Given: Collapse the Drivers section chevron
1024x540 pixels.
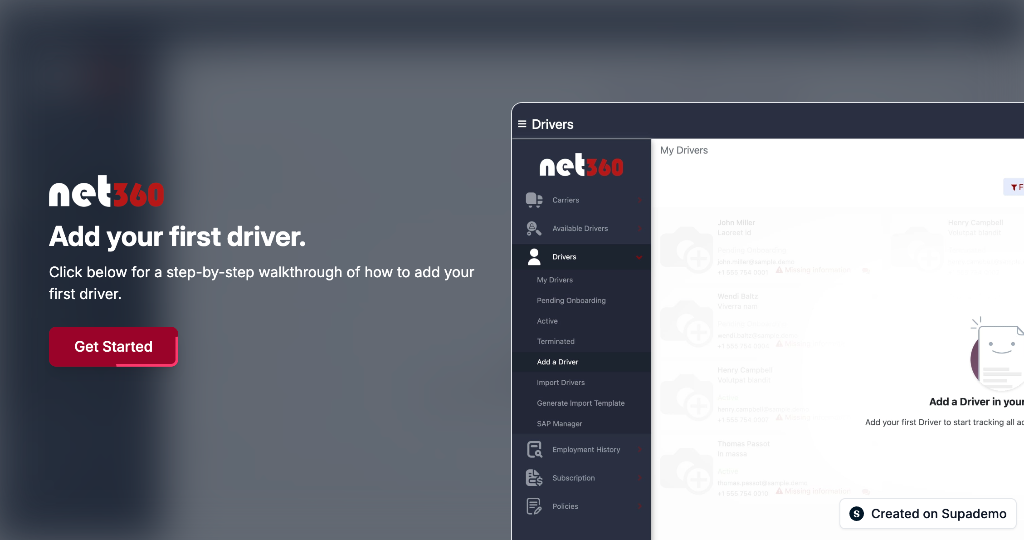Looking at the screenshot, I should 639,257.
